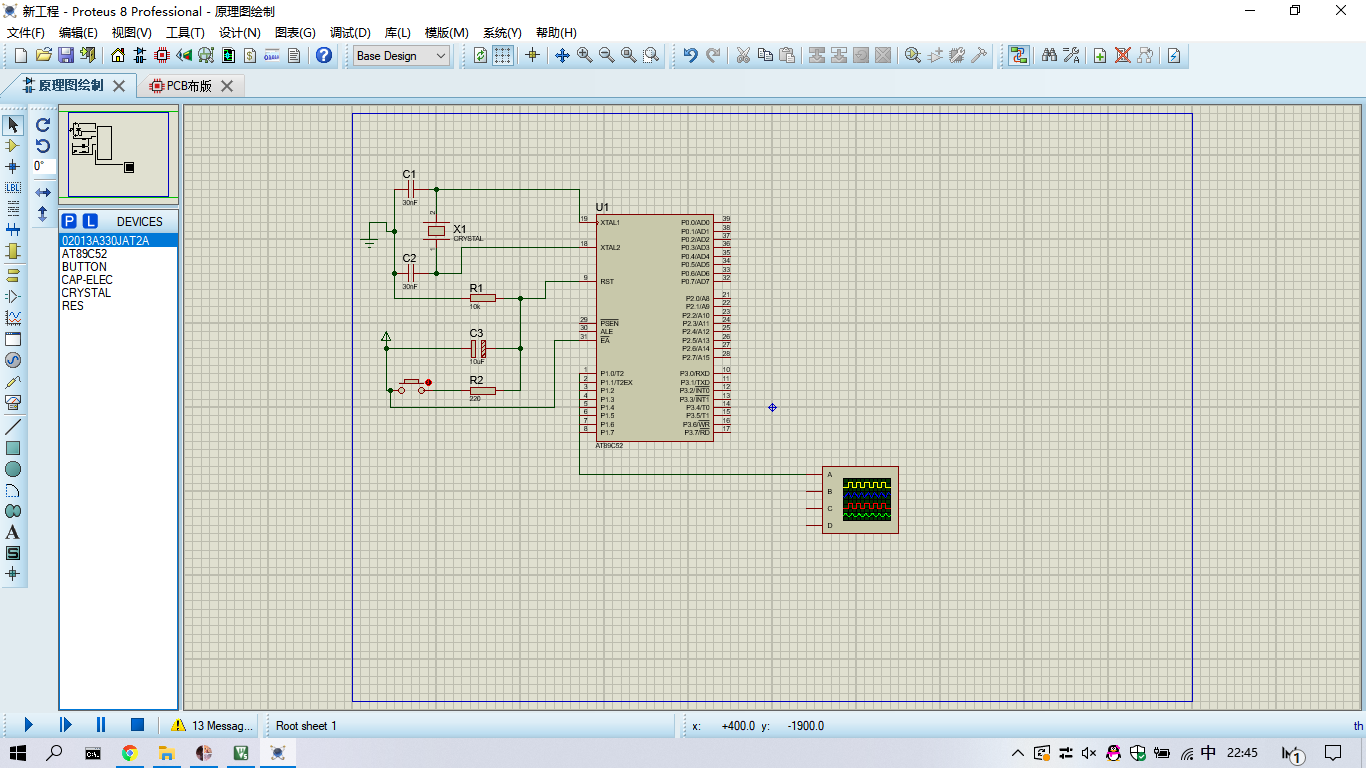The image size is (1366, 768).
Task: Click the Save Project icon
Action: (x=66, y=56)
